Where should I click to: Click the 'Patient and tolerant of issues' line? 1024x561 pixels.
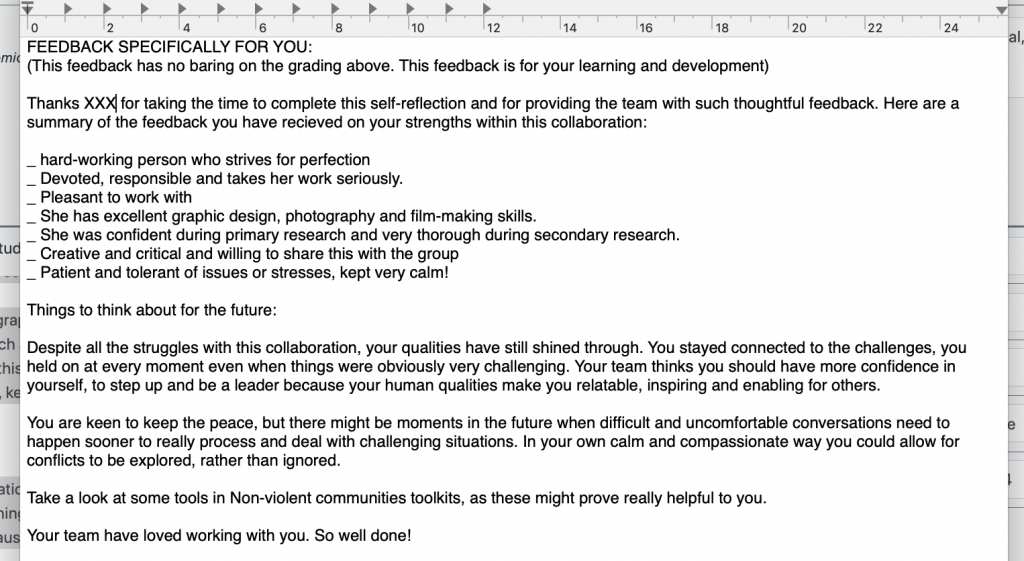coord(238,273)
